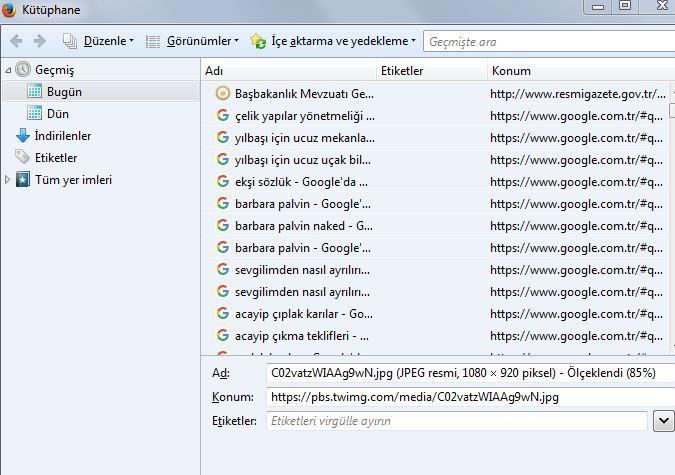
Task: Click the Etiketler tags input field
Action: tap(457, 421)
